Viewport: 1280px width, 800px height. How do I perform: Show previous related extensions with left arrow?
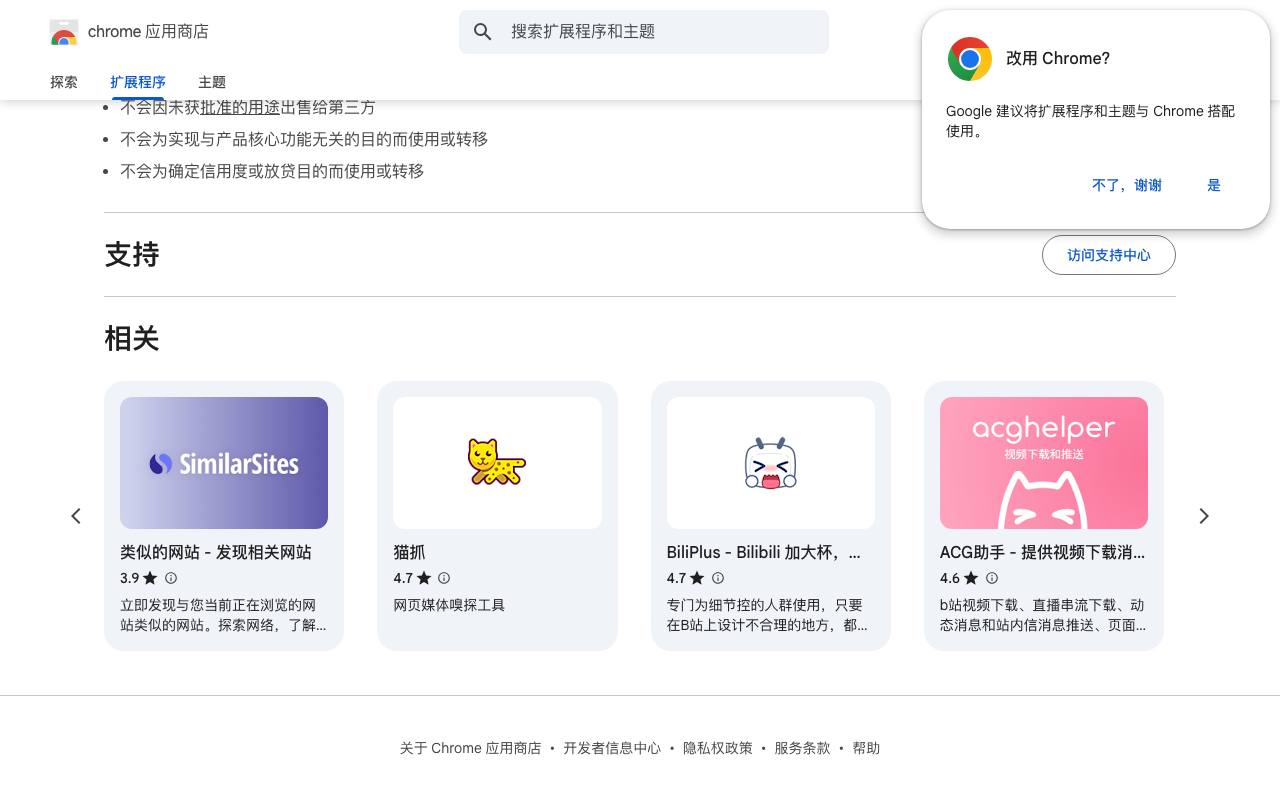tap(76, 516)
